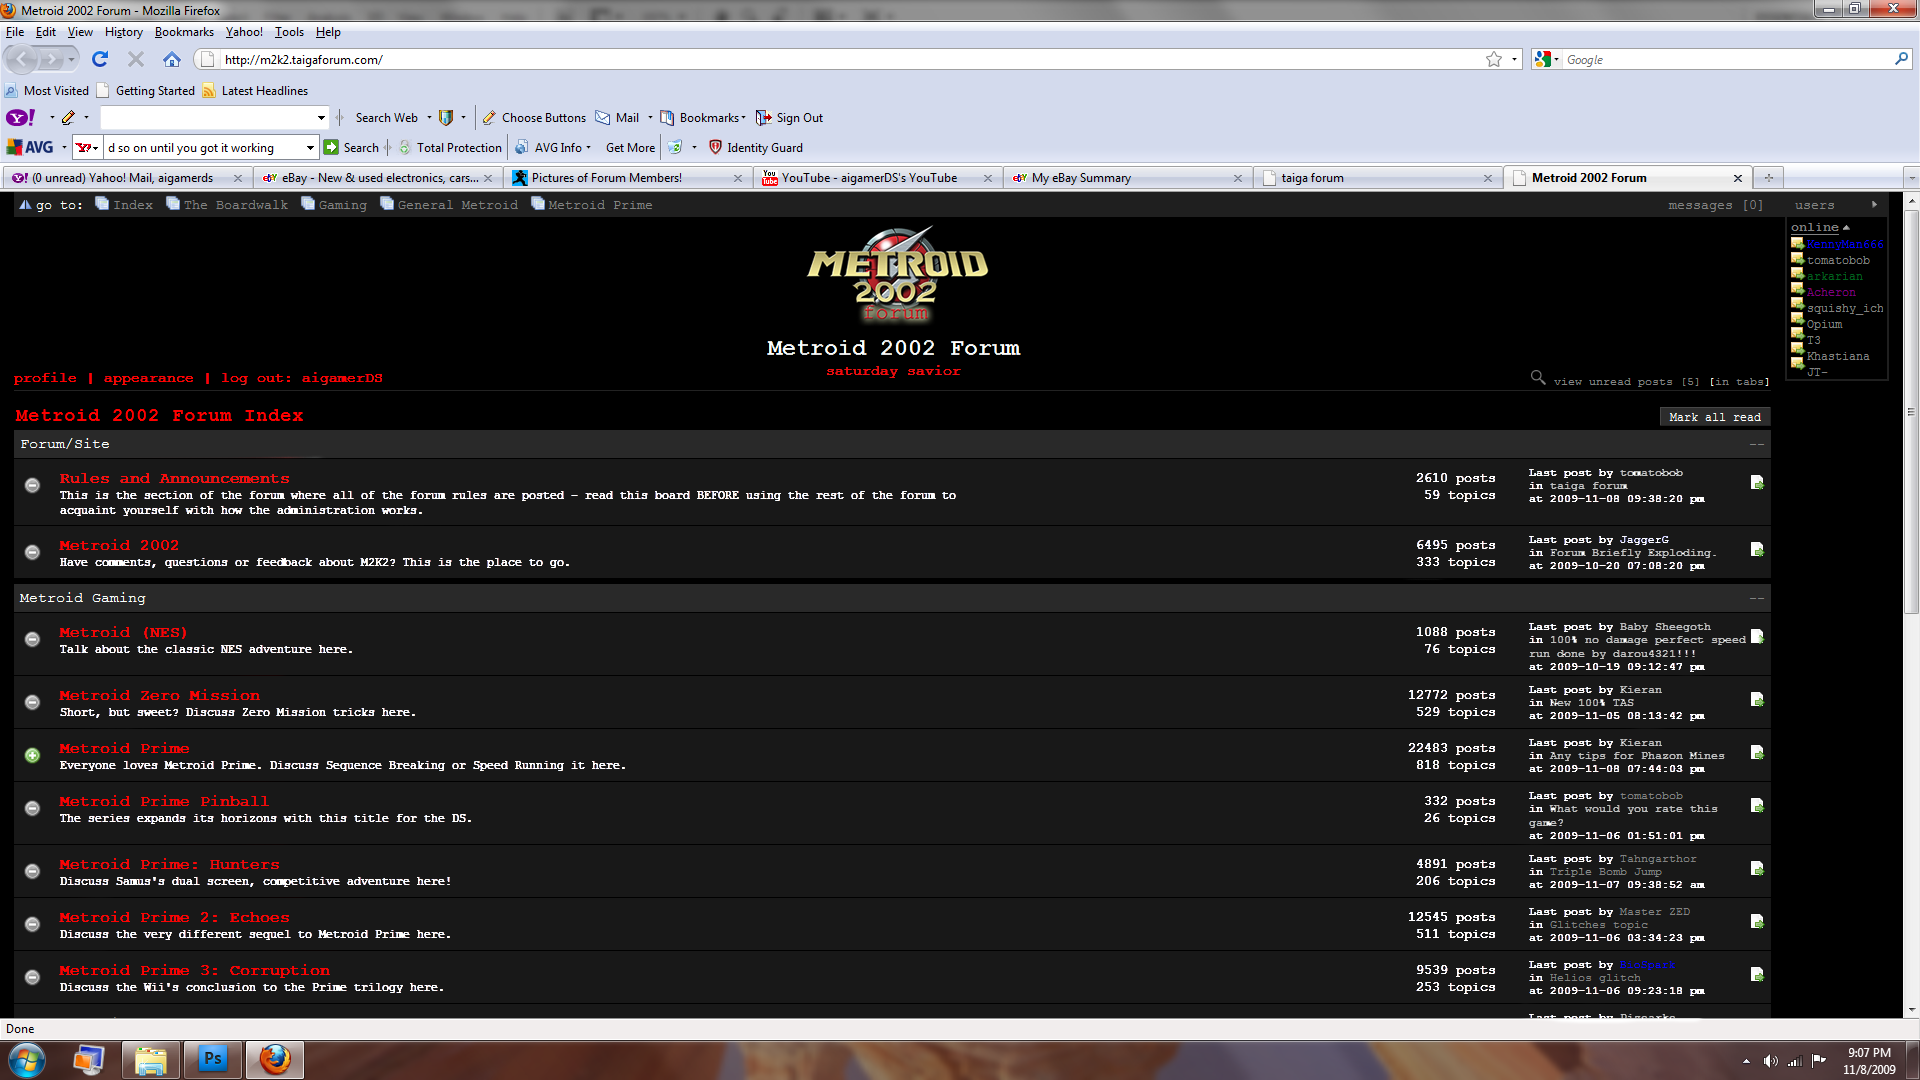Image resolution: width=1920 pixels, height=1080 pixels.
Task: Click the system clock showing 9:07 PM
Action: [1869, 1053]
